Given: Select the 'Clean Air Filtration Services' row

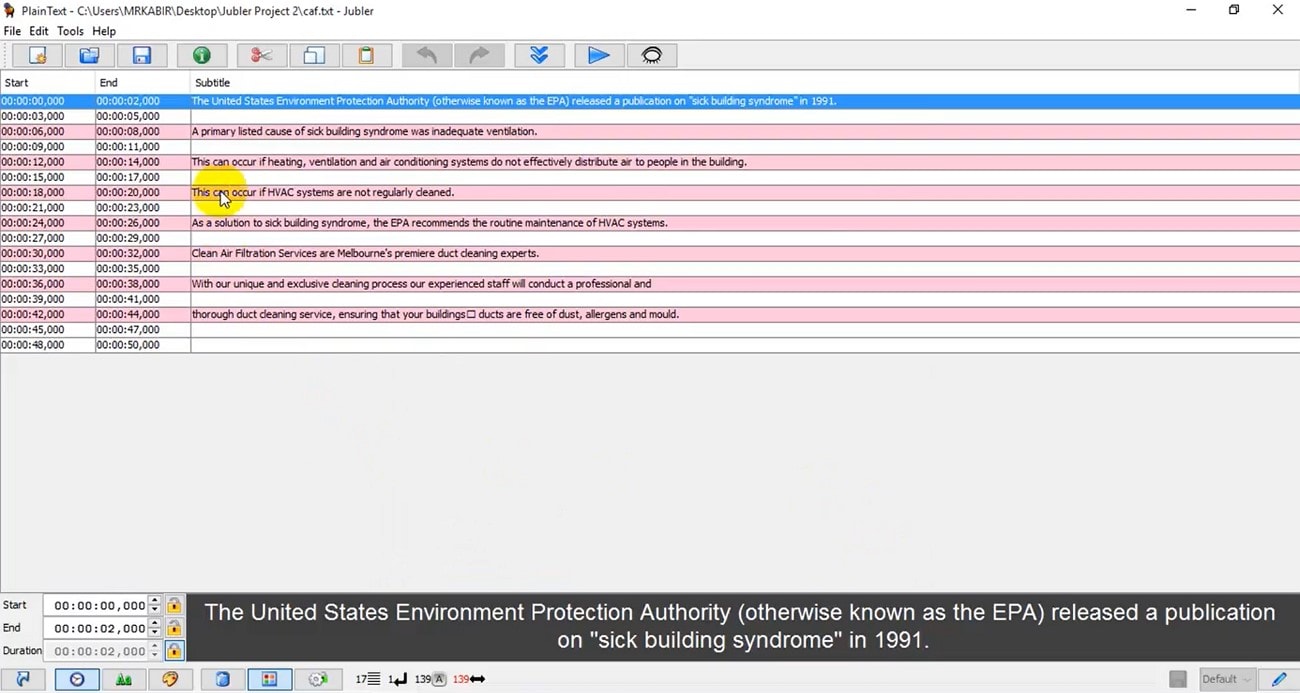Looking at the screenshot, I should (650, 253).
